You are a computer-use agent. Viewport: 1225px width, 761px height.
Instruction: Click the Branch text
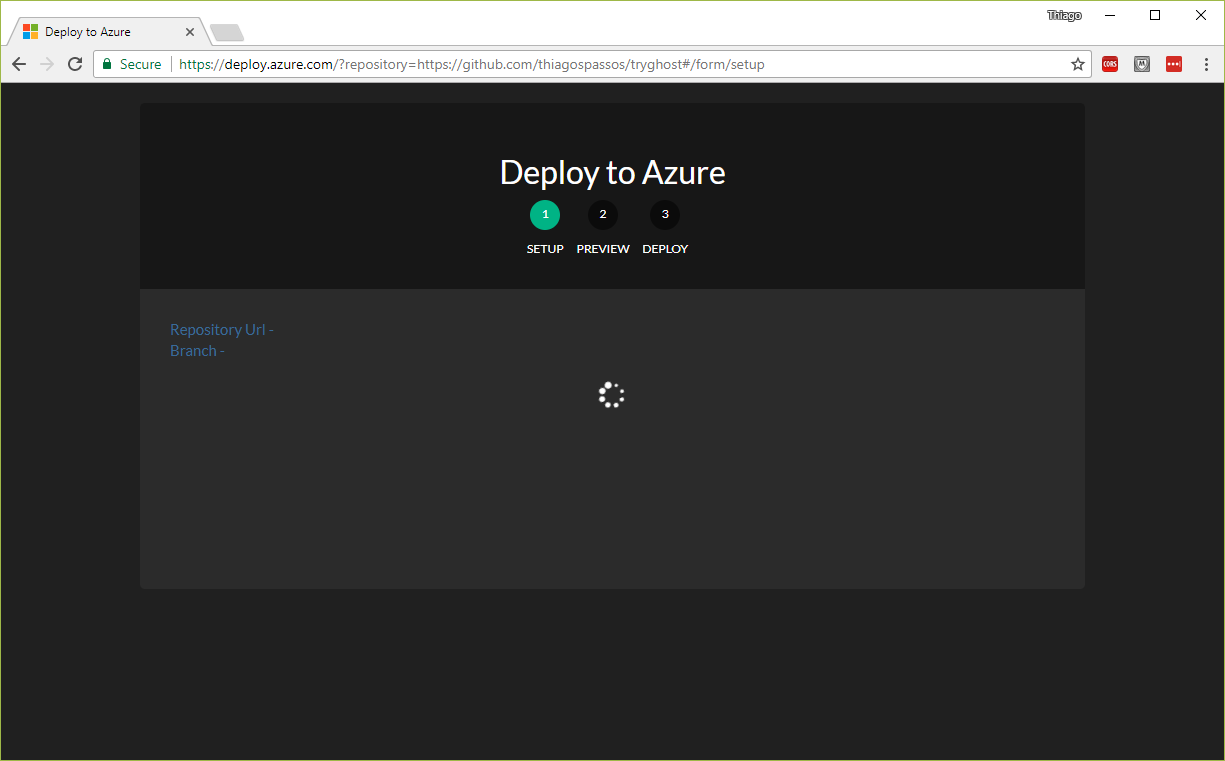[197, 350]
